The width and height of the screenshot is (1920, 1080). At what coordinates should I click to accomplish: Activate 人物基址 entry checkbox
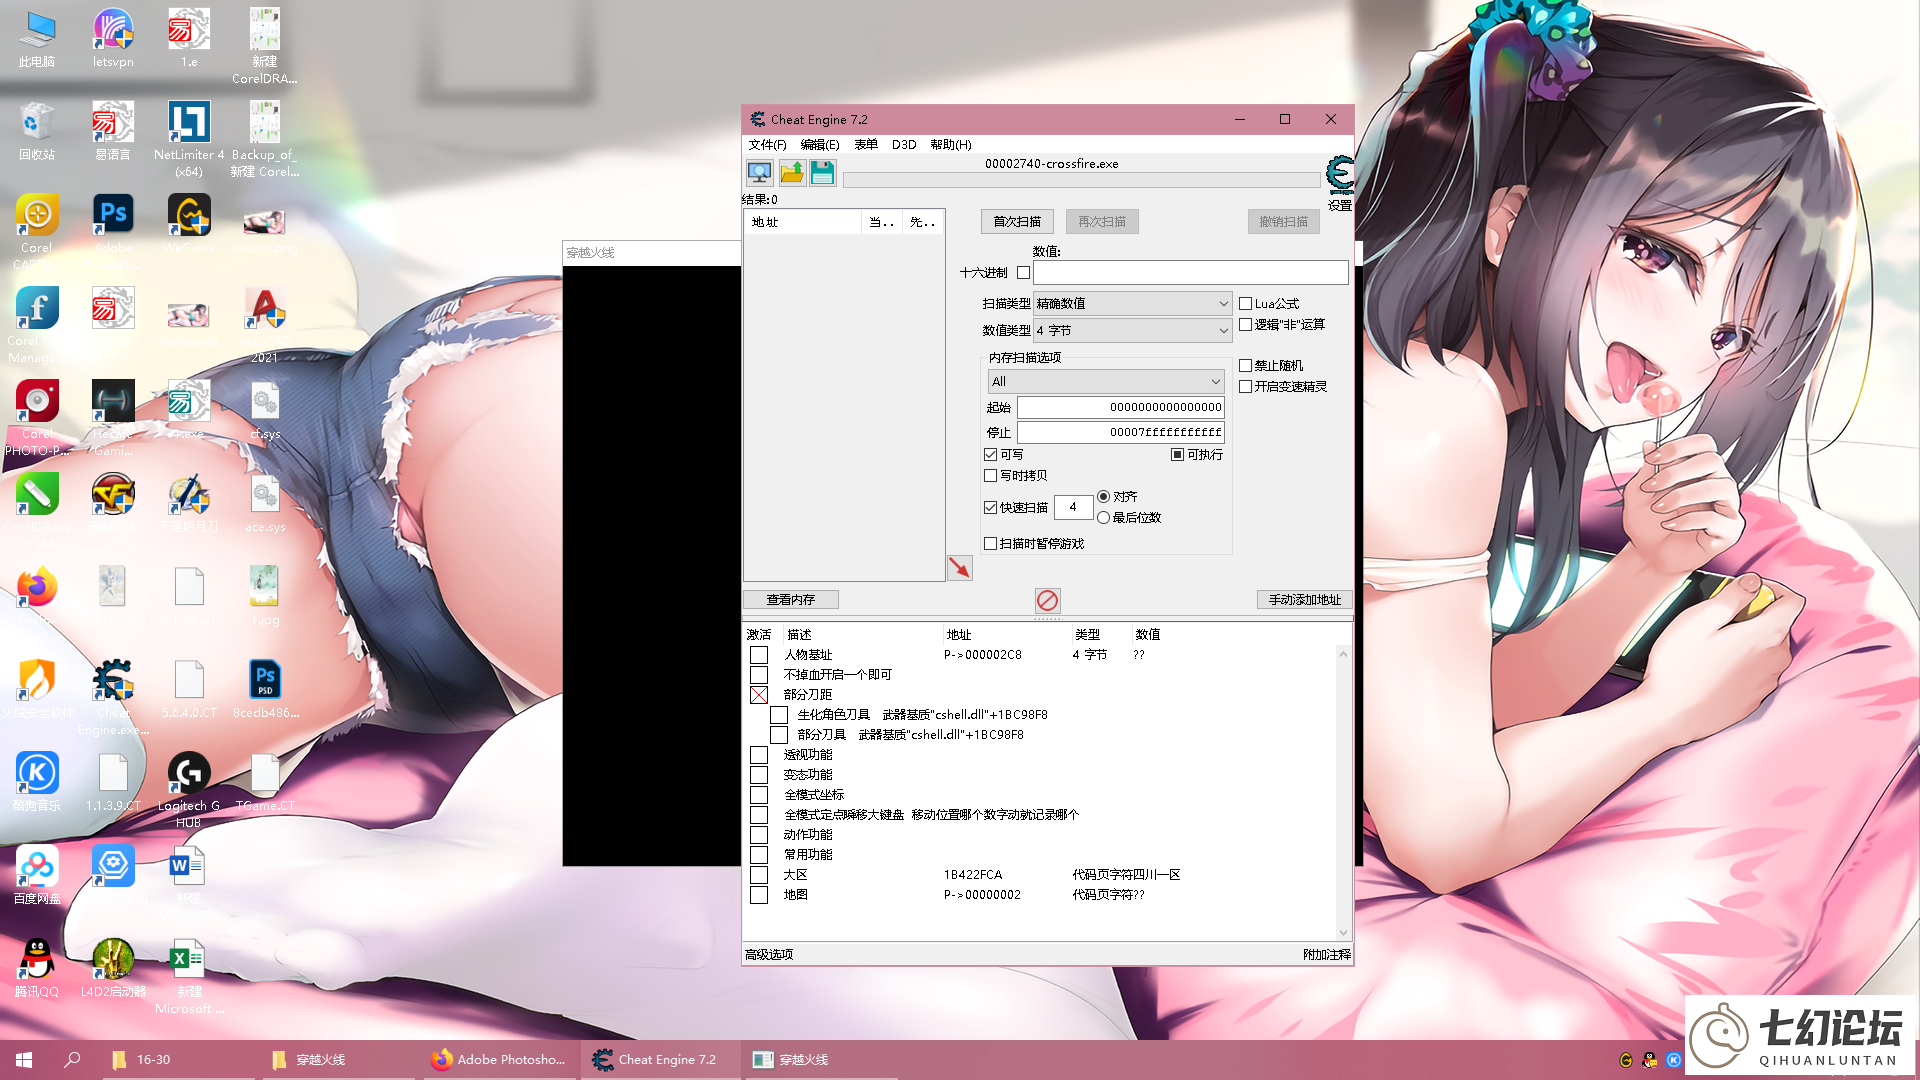[x=759, y=655]
